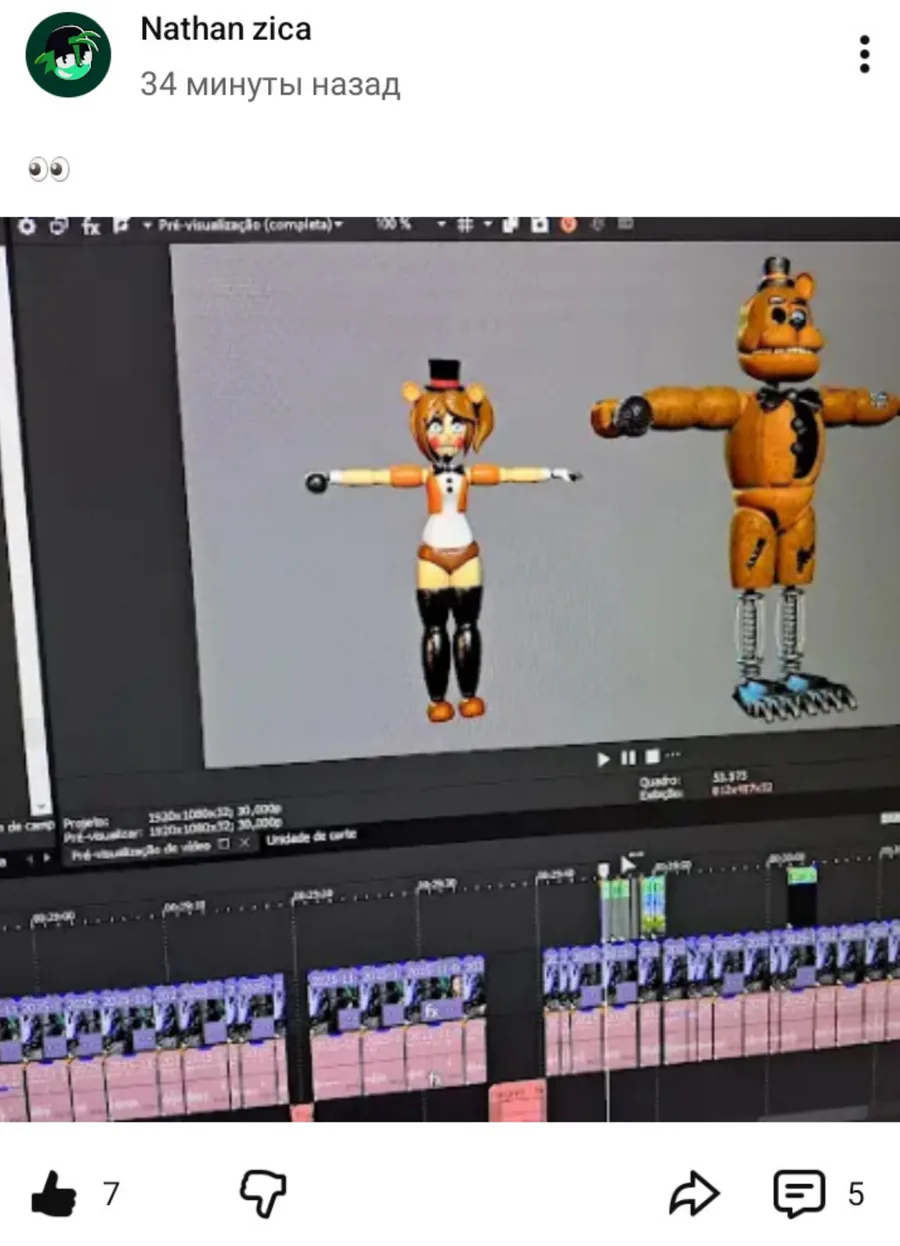Open the comments on the post
This screenshot has height=1246, width=900.
(x=799, y=1193)
